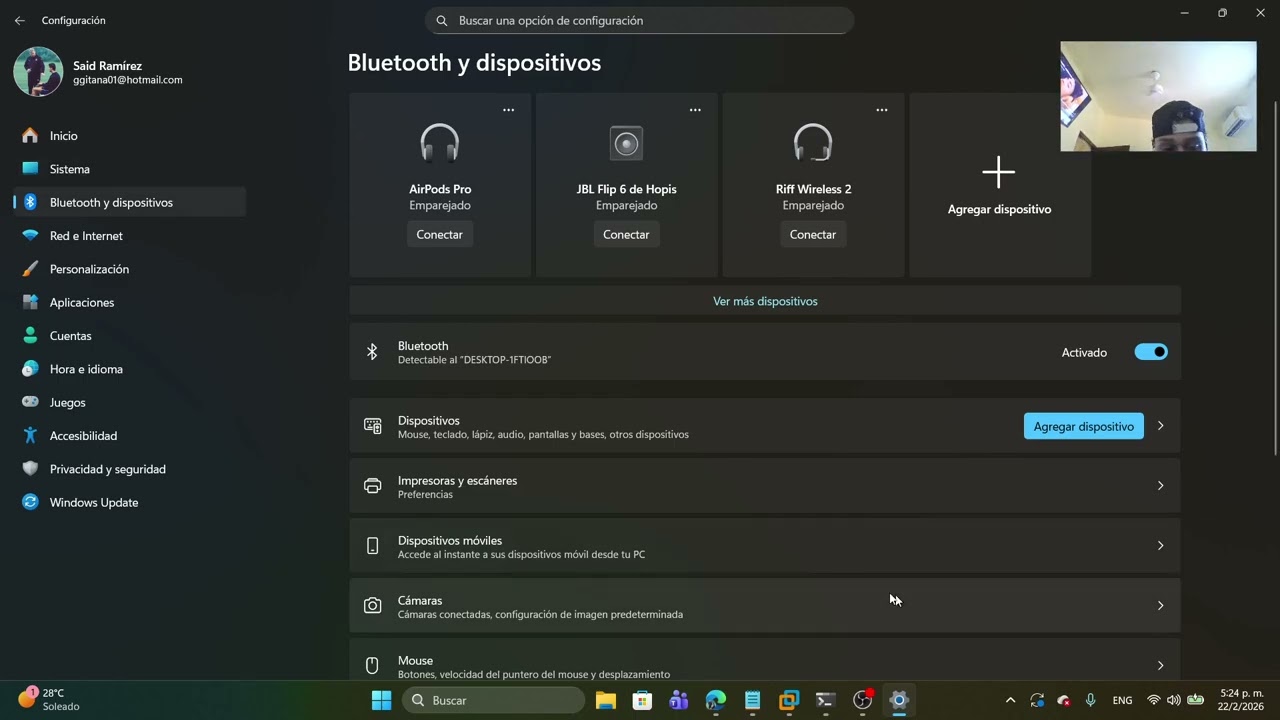This screenshot has width=1280, height=720.
Task: Click the webcam overlay preview
Action: click(x=1158, y=96)
